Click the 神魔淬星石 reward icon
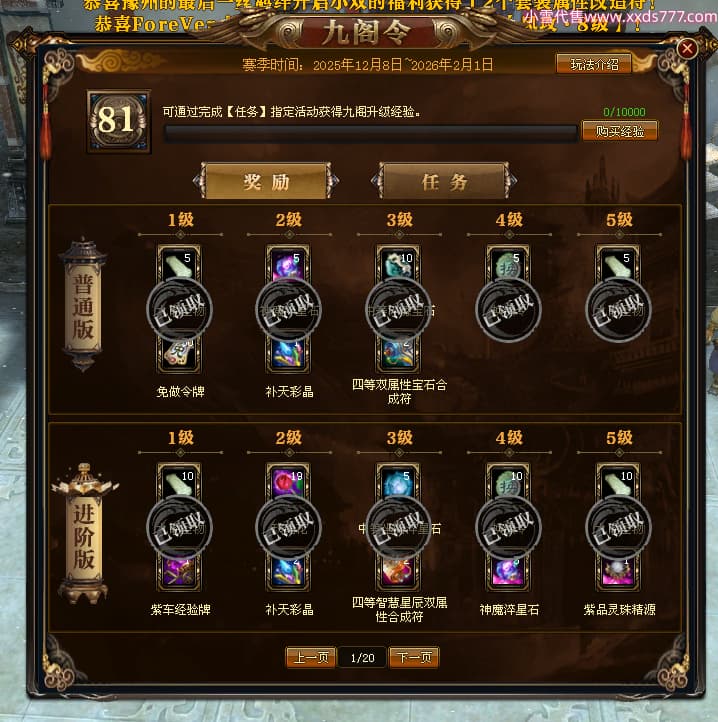Image resolution: width=718 pixels, height=722 pixels. pos(508,571)
